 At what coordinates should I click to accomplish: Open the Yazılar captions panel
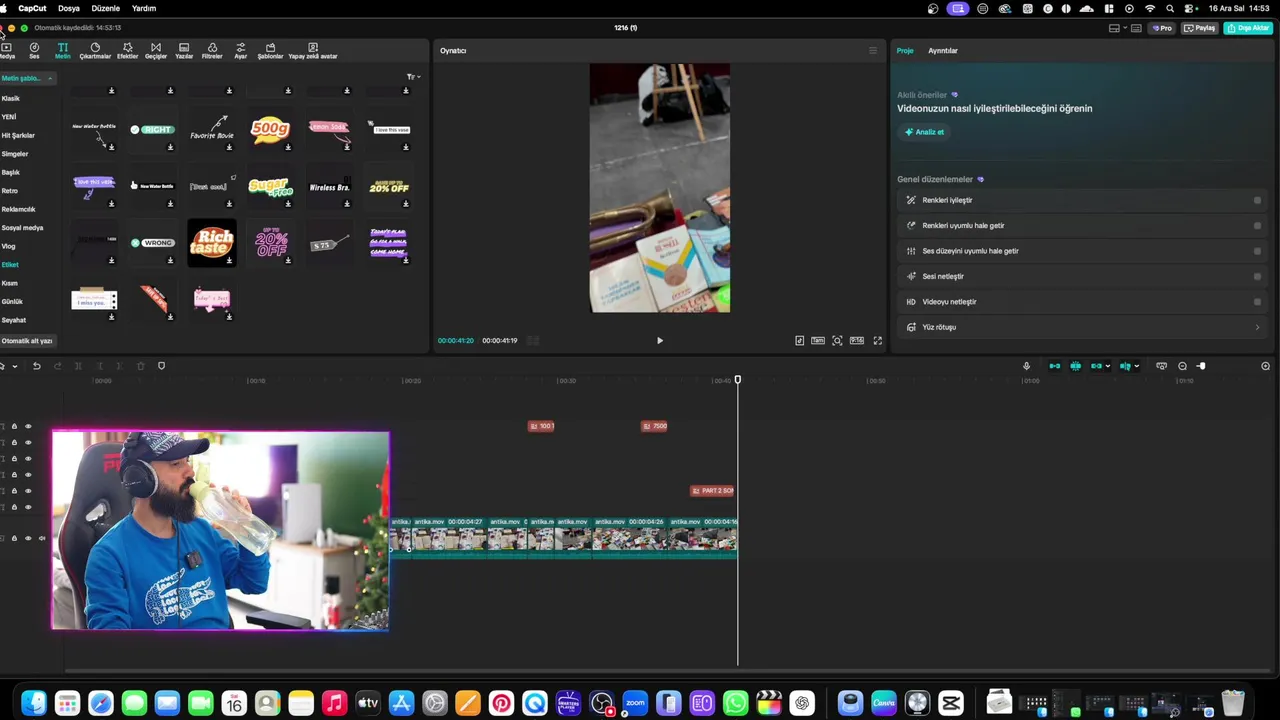point(184,50)
